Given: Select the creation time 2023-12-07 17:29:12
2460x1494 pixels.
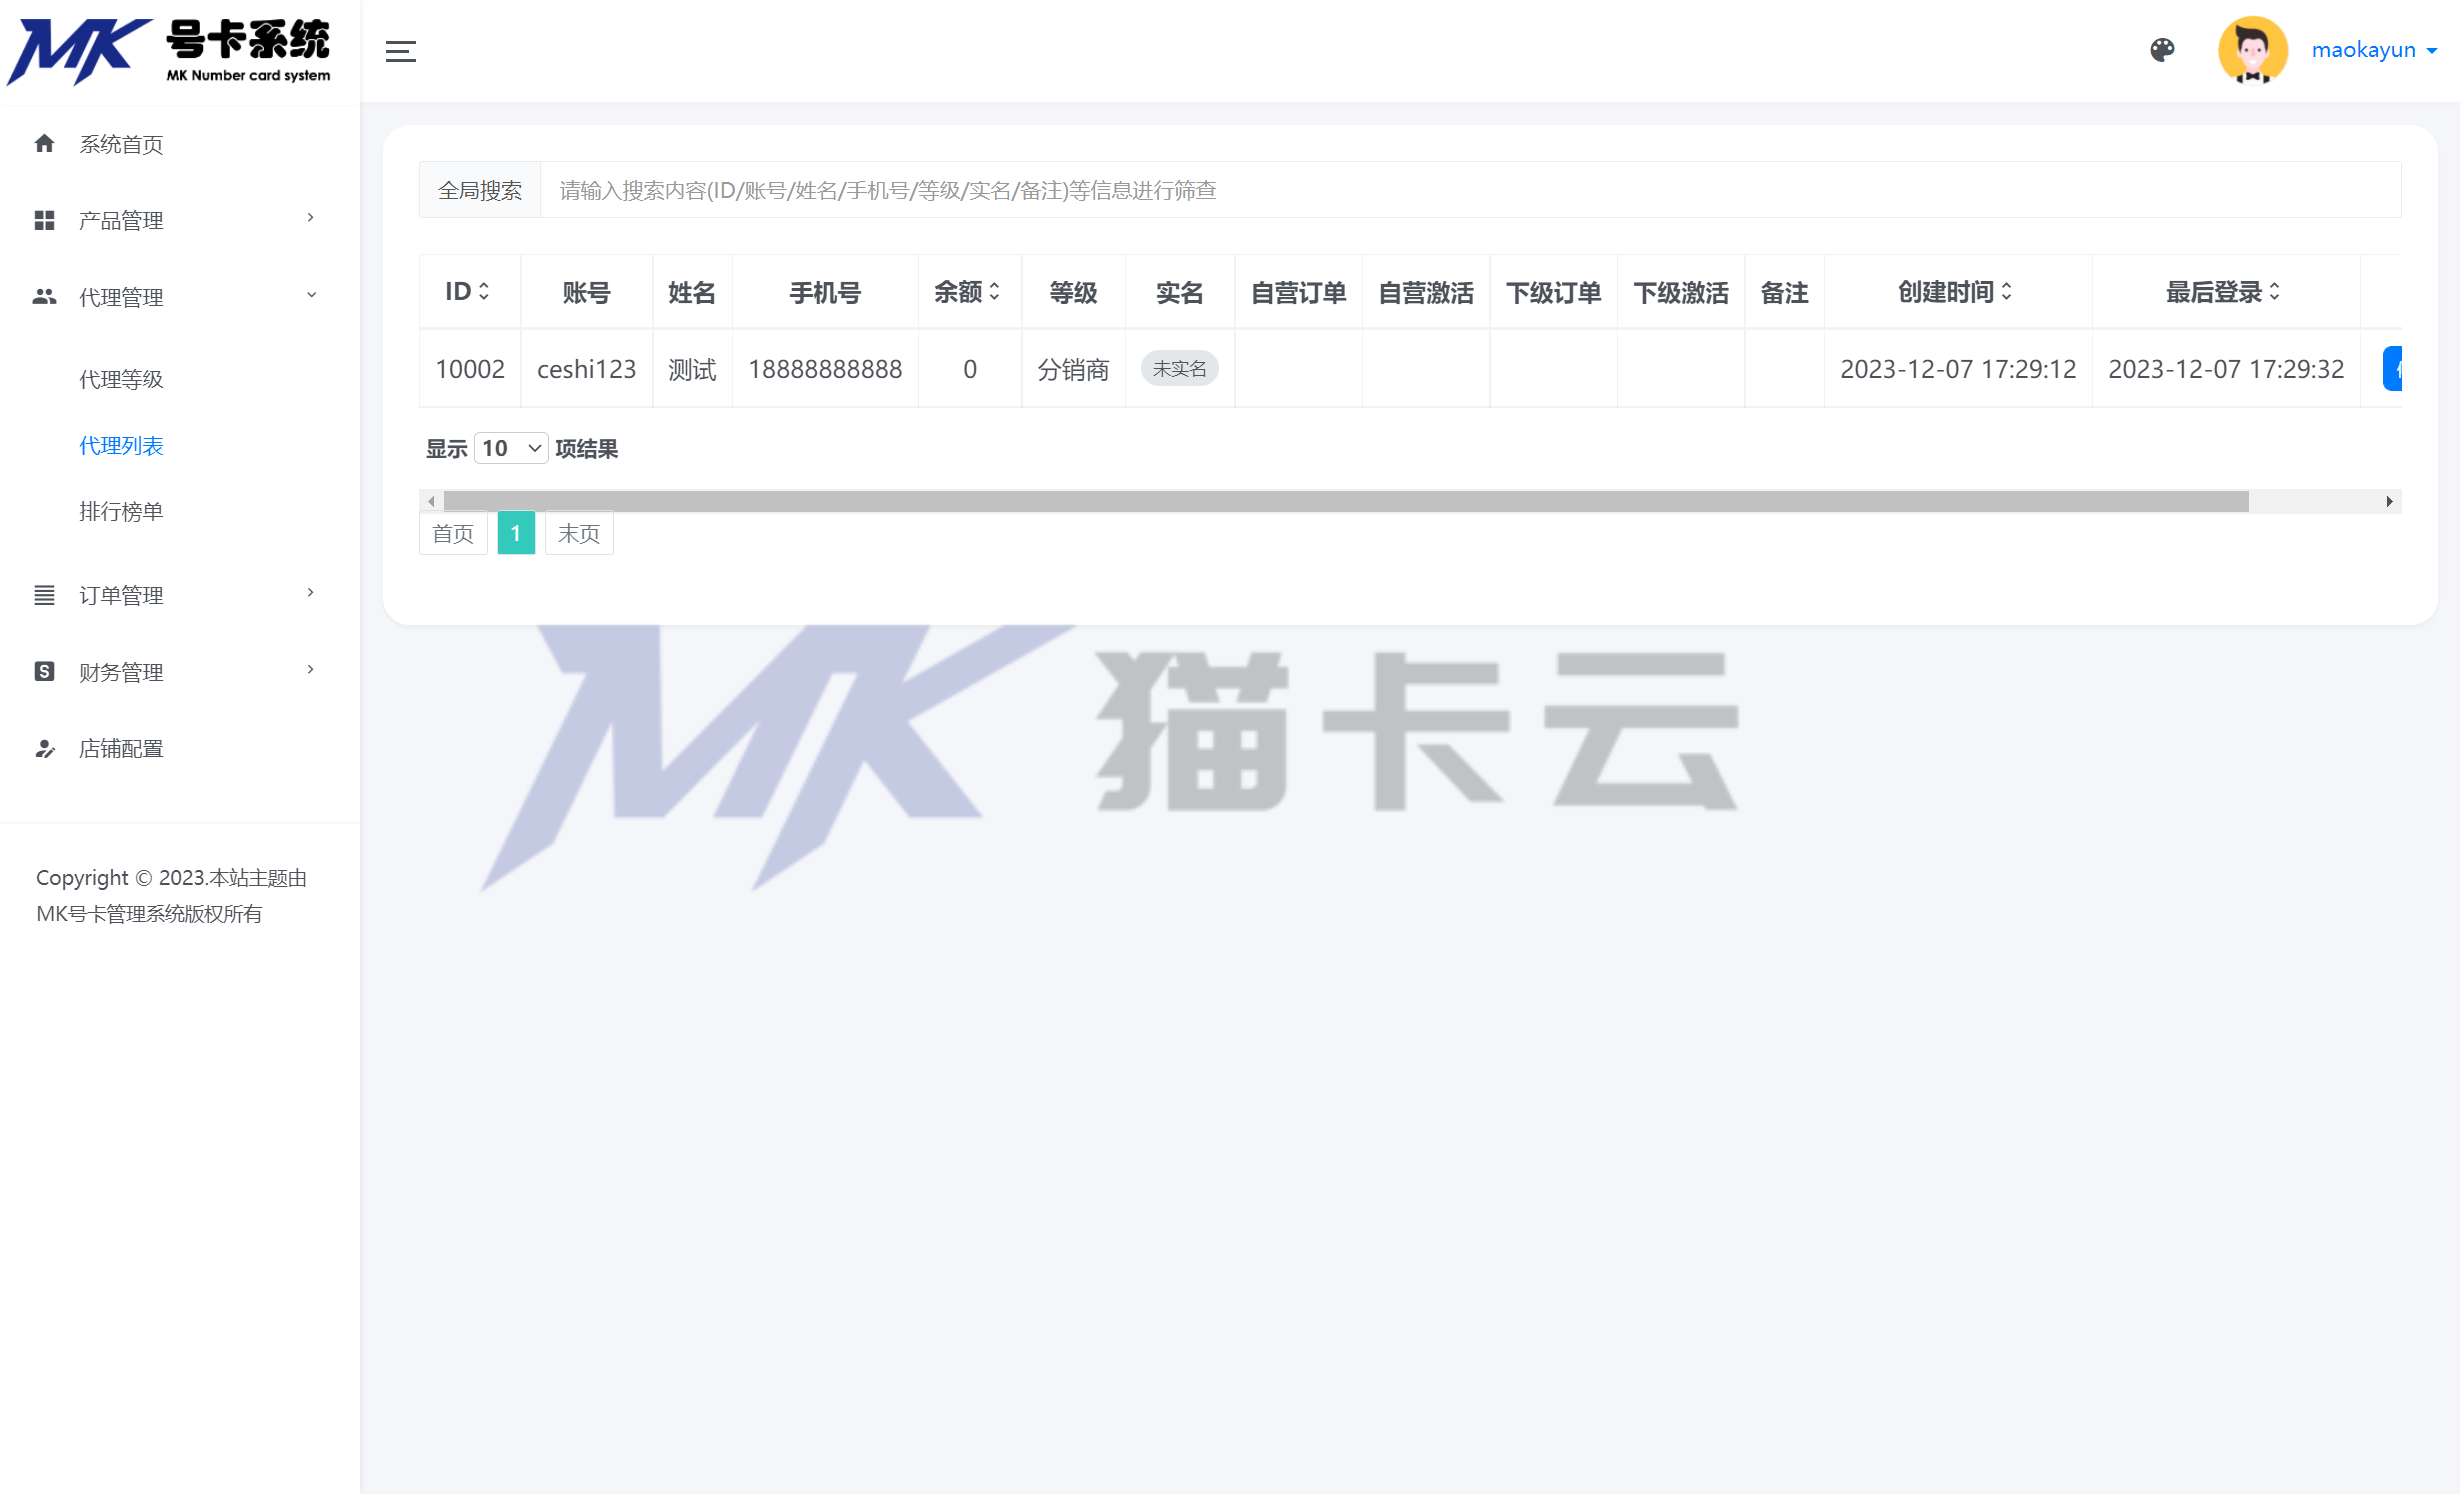Looking at the screenshot, I should click(x=1957, y=369).
